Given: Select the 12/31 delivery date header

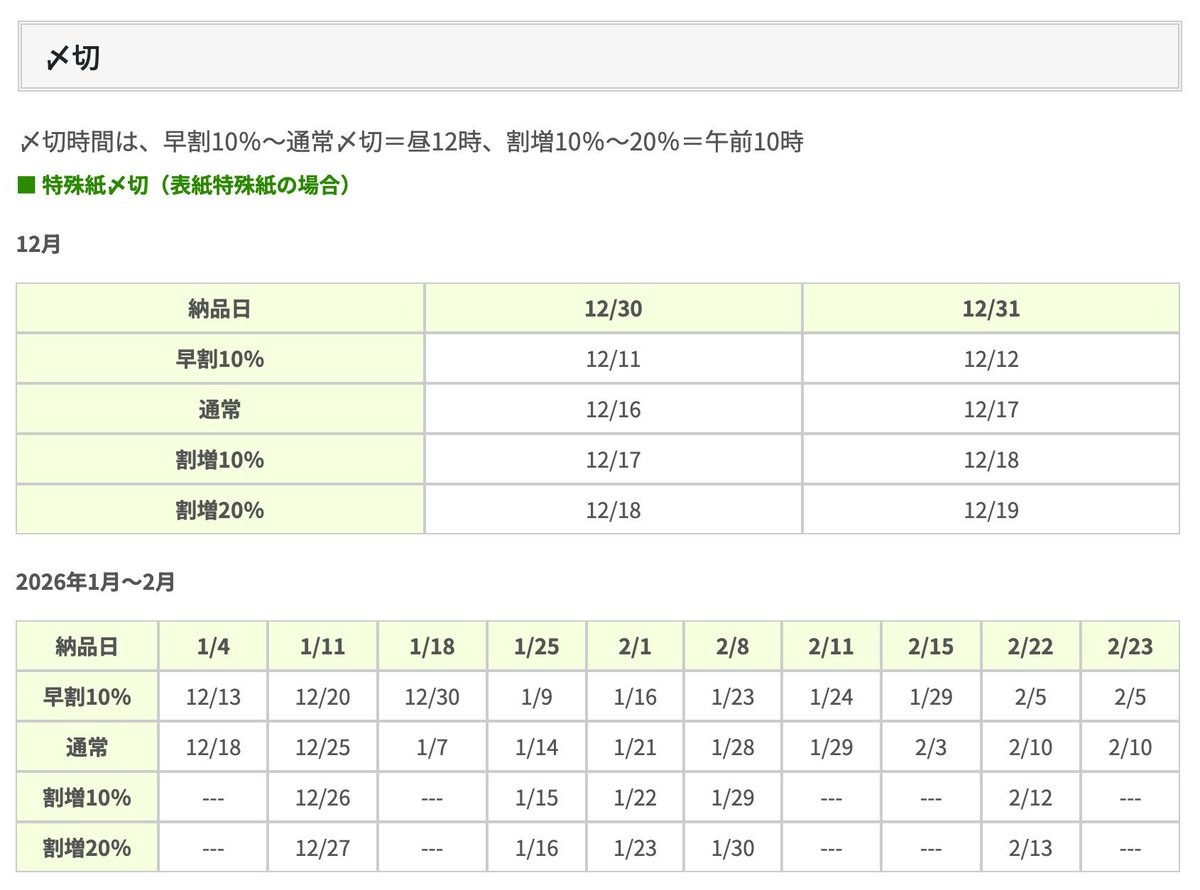Looking at the screenshot, I should click(991, 309).
